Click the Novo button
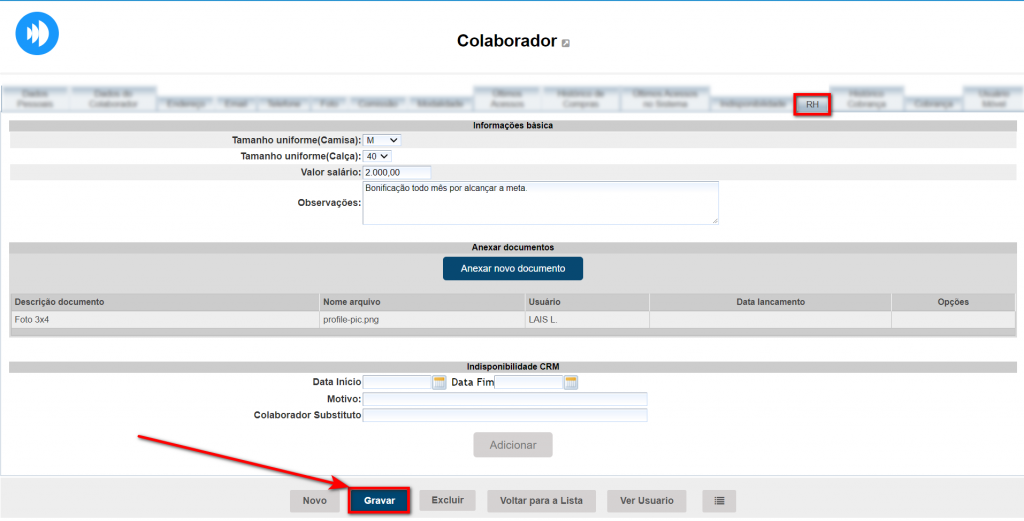The image size is (1024, 521). click(x=314, y=500)
